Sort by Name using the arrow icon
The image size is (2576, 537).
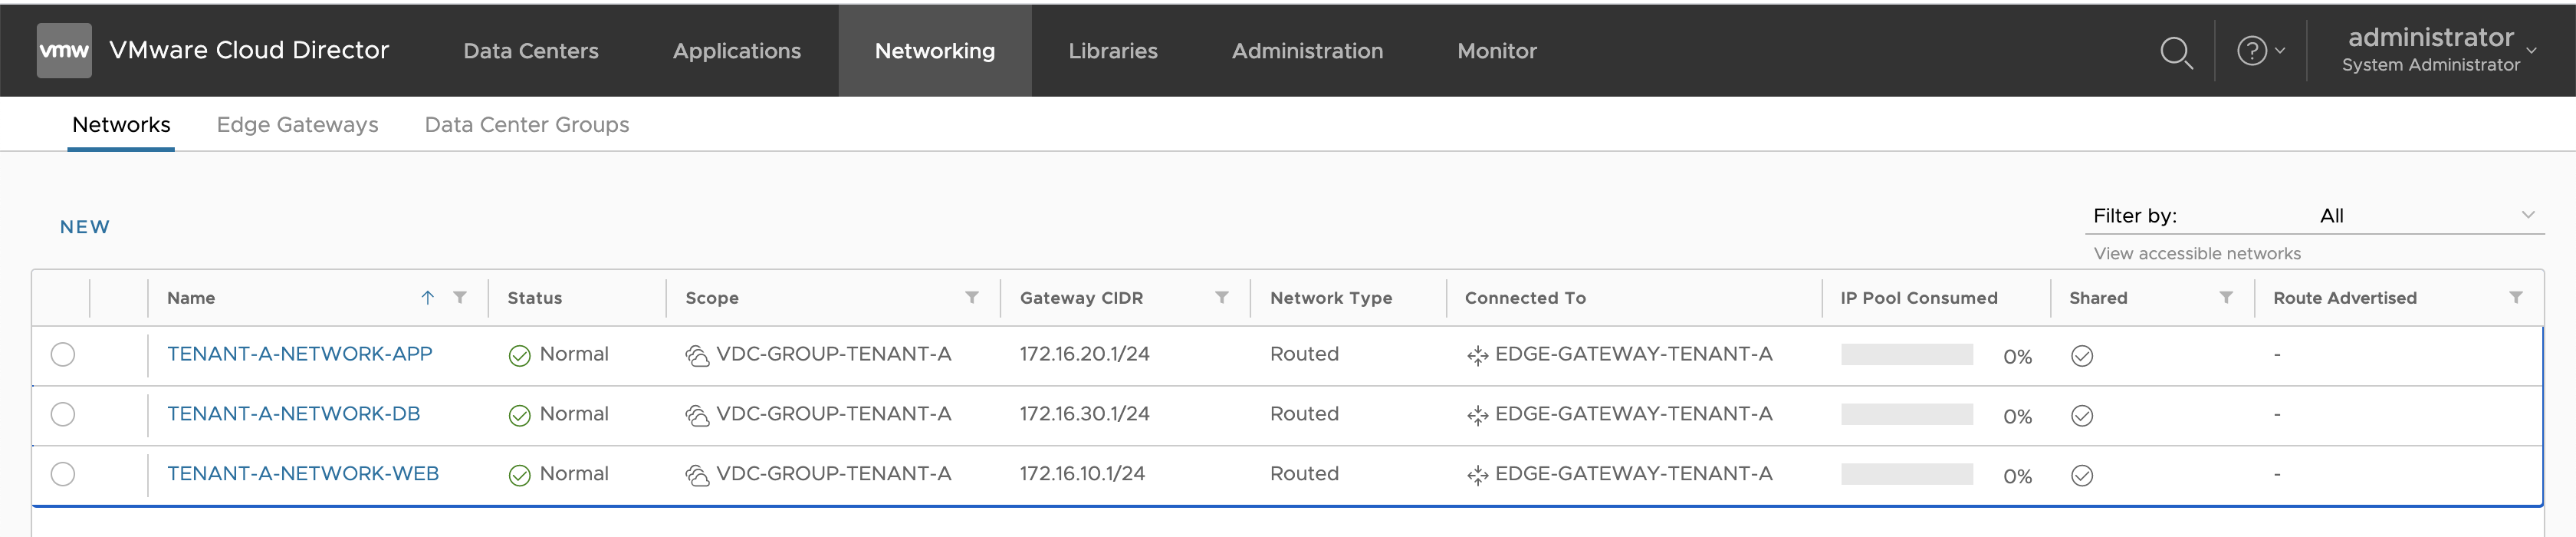[427, 298]
